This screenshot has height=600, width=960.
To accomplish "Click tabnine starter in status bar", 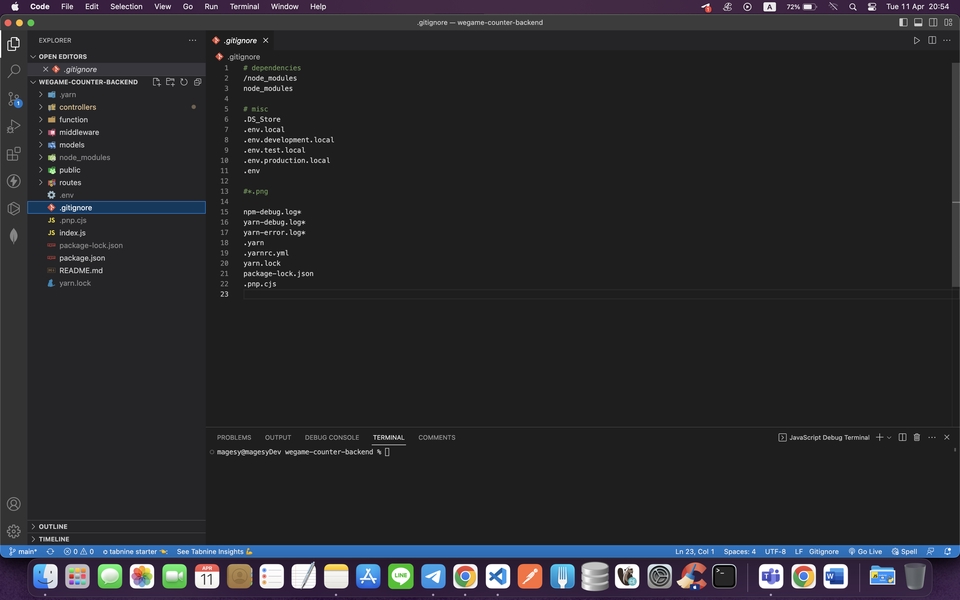I will click(135, 552).
